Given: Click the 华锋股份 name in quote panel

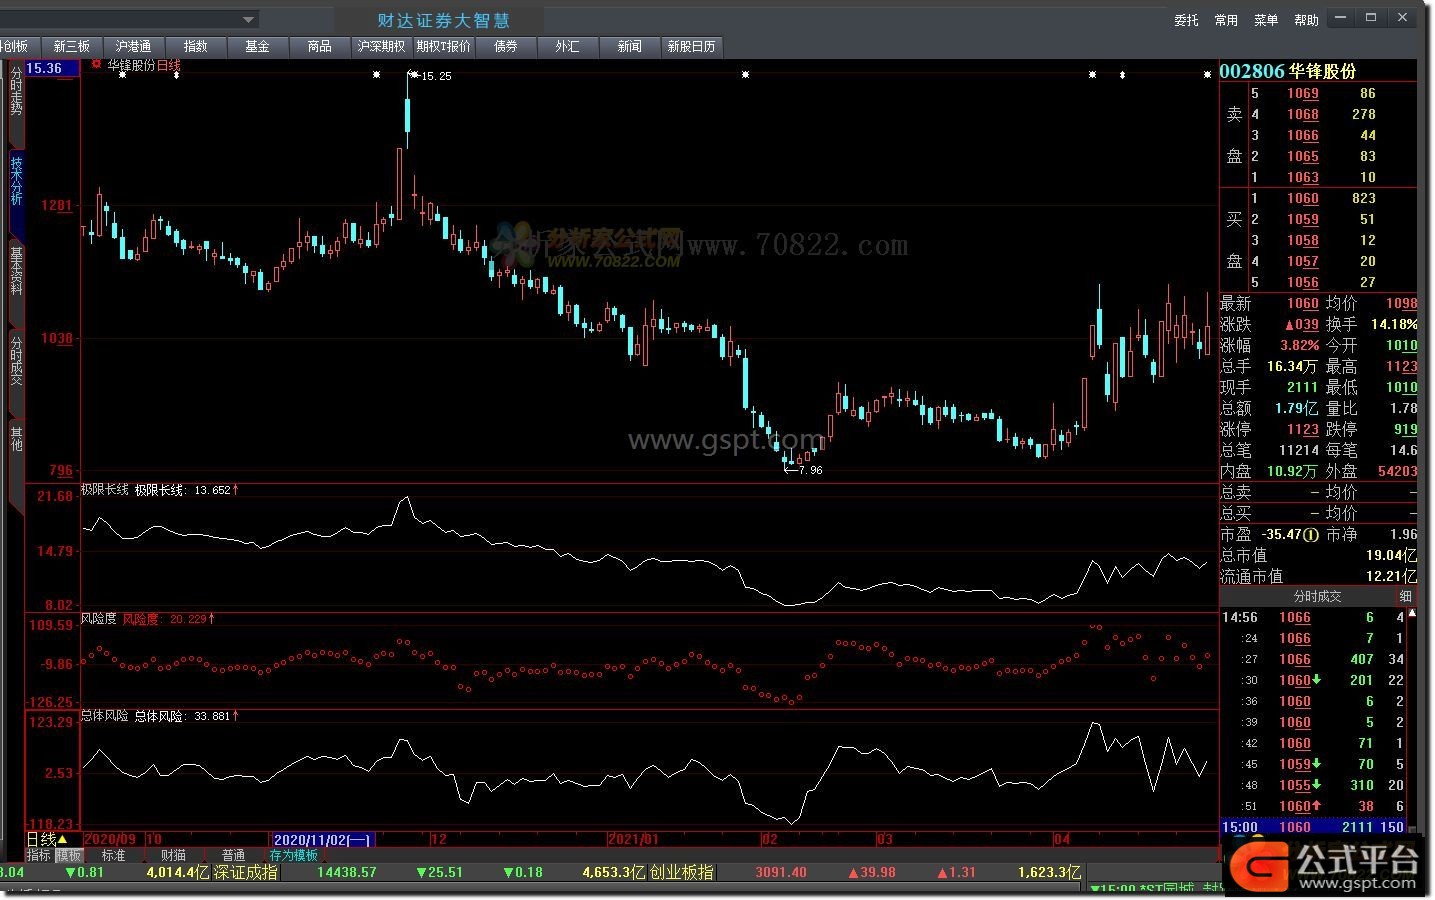Looking at the screenshot, I should point(1322,71).
